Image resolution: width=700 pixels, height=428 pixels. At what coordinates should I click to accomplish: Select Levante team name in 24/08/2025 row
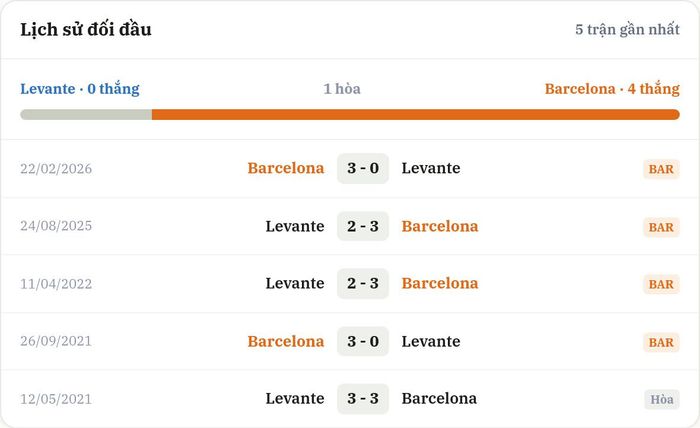click(x=295, y=226)
